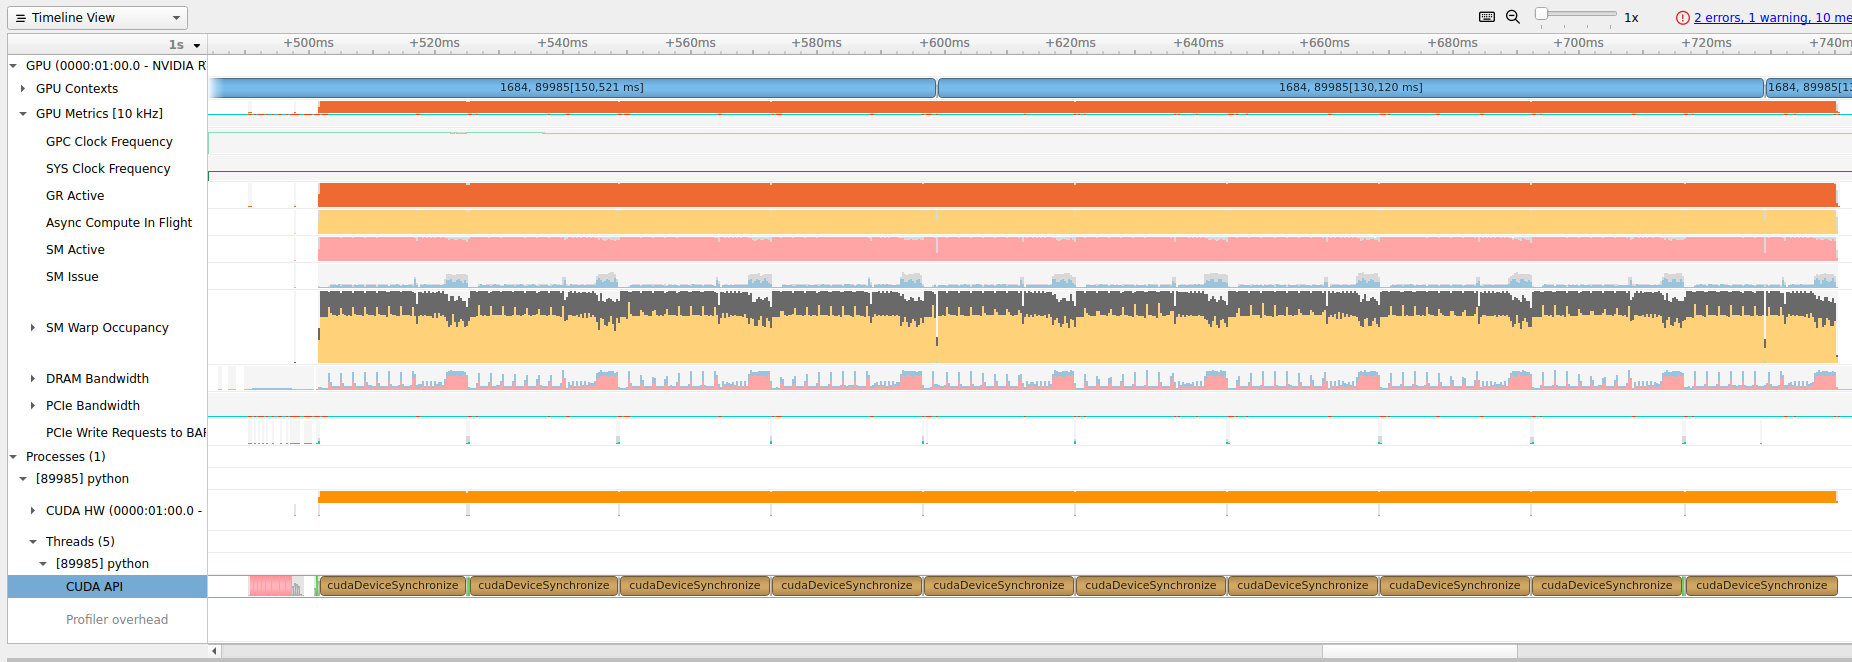Collapse the Threads (5) group
Viewport: 1852px width, 662px height.
click(33, 542)
